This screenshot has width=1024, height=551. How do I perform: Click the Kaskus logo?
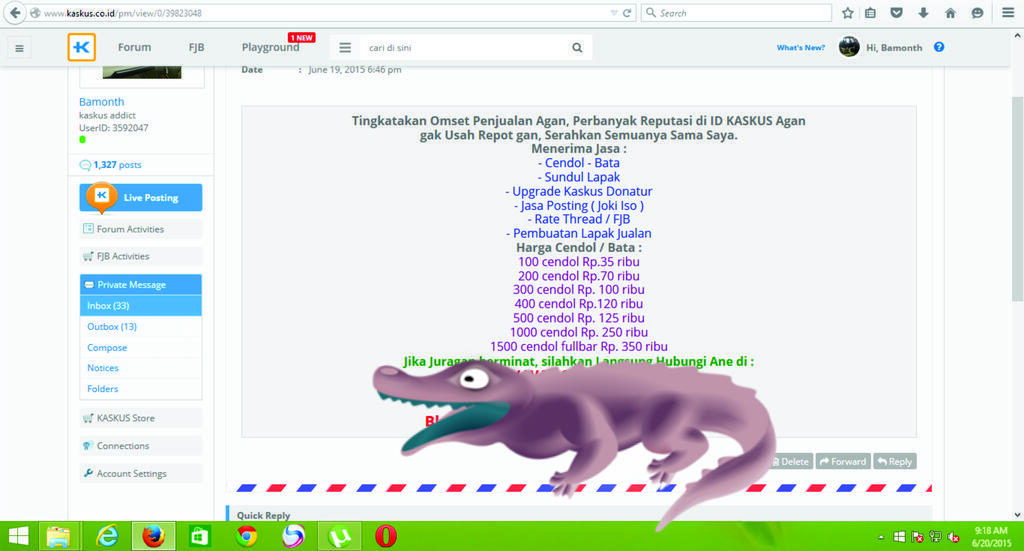click(x=82, y=47)
